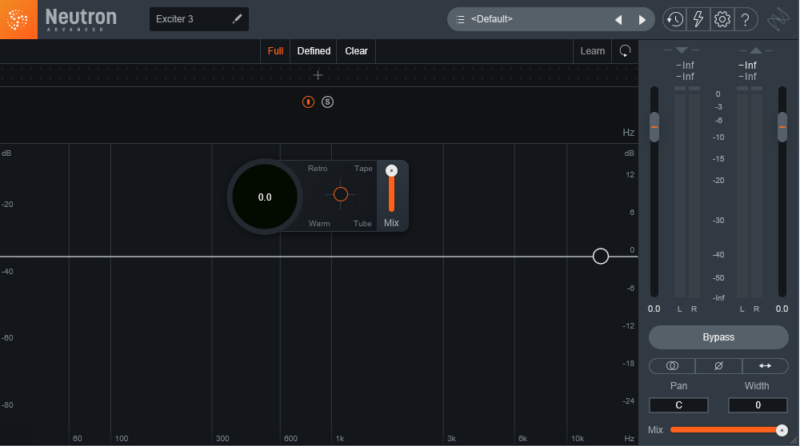Switch to the Defined mode tab
This screenshot has width=800, height=446.
(314, 51)
